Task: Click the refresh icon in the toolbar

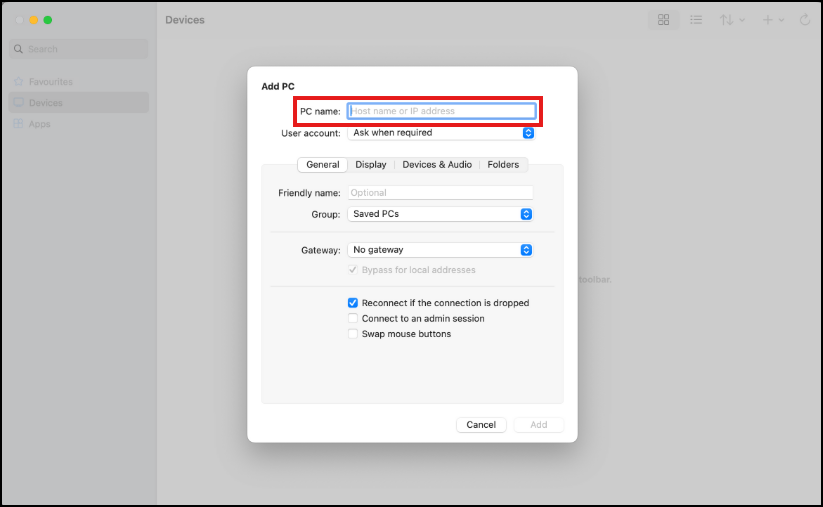Action: (x=805, y=20)
